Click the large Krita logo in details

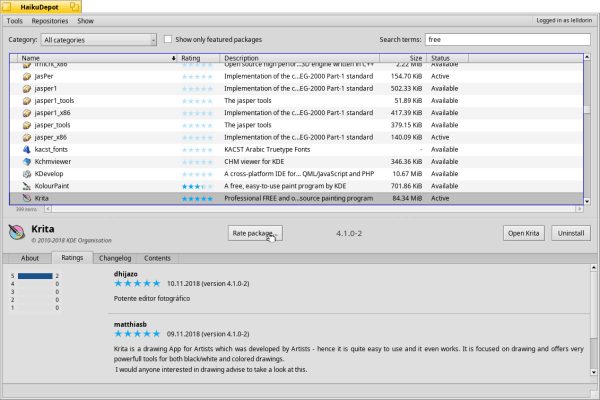pos(18,233)
